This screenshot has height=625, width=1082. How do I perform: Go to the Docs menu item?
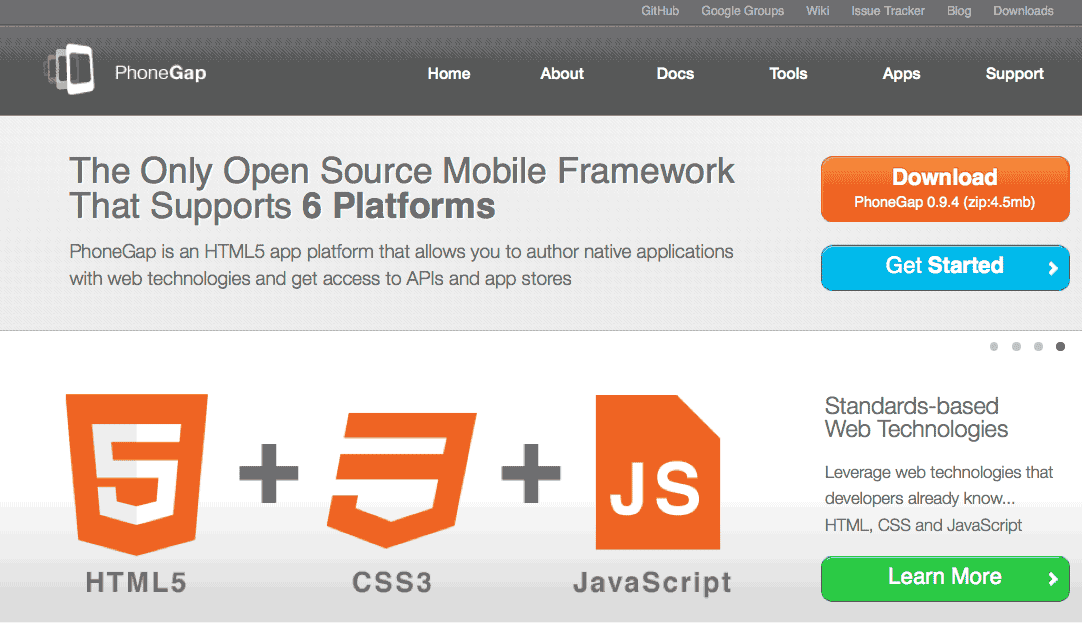(x=675, y=74)
